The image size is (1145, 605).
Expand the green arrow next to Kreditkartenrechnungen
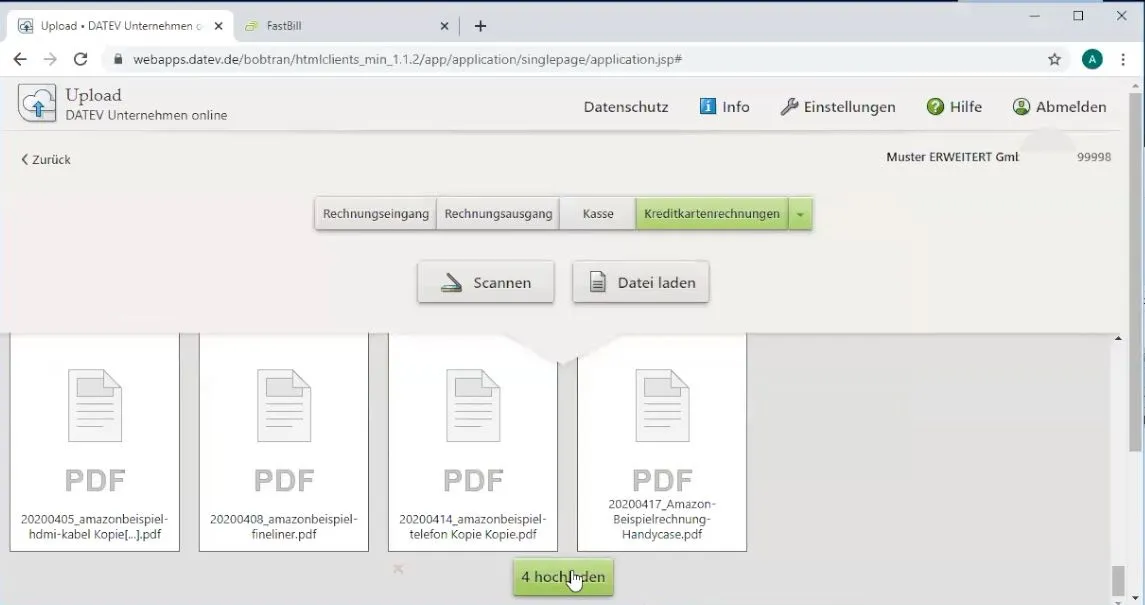[799, 213]
